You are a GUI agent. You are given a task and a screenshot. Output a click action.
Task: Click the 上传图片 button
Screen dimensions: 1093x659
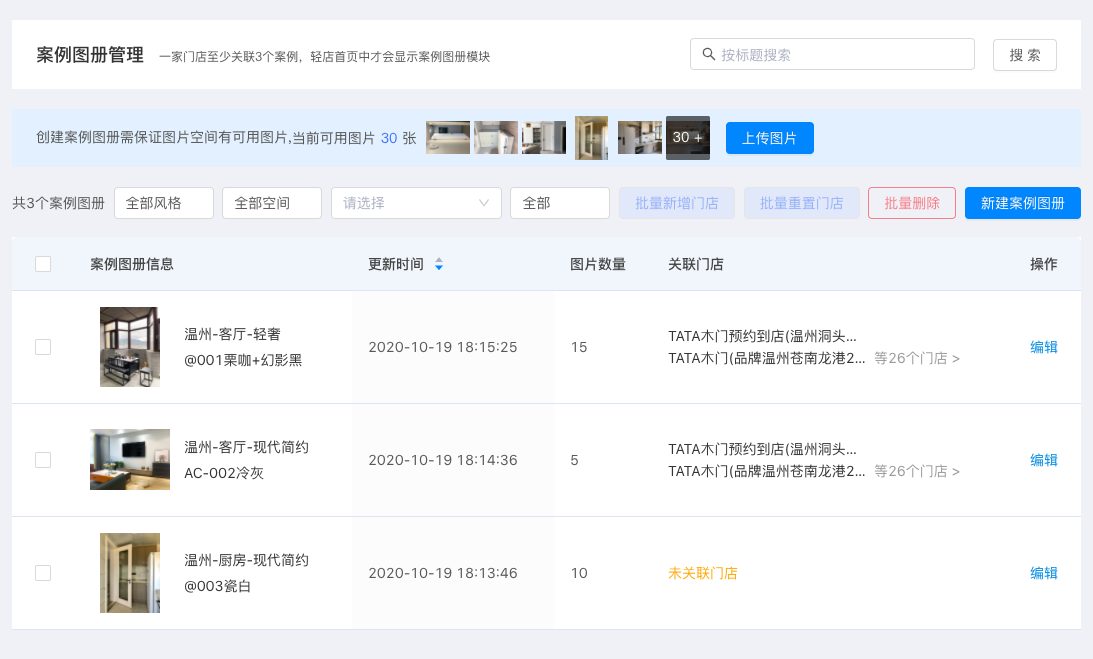point(770,138)
